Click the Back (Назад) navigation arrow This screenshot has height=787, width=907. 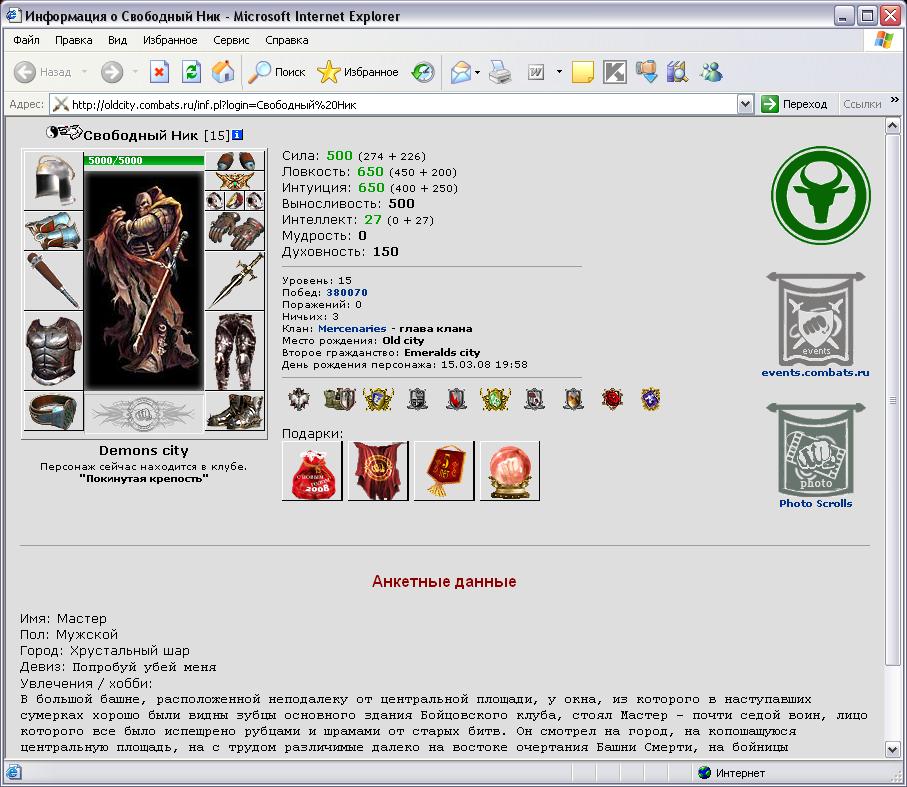click(25, 72)
